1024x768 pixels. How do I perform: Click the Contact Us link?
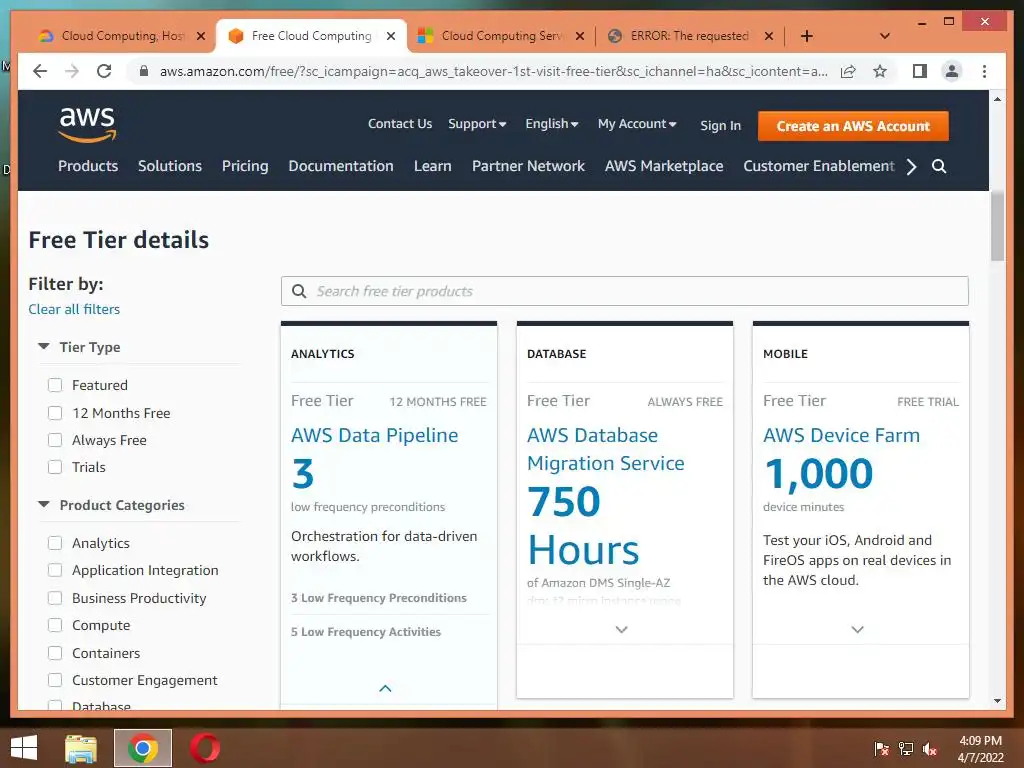[400, 124]
